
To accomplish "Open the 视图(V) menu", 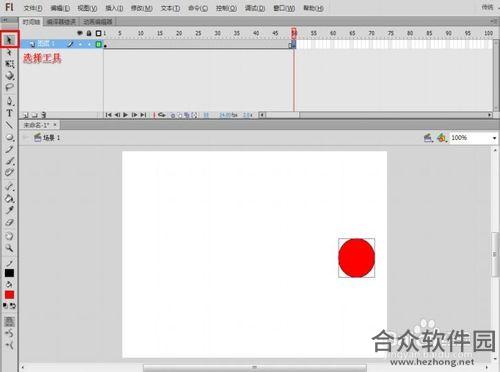I will tap(87, 8).
